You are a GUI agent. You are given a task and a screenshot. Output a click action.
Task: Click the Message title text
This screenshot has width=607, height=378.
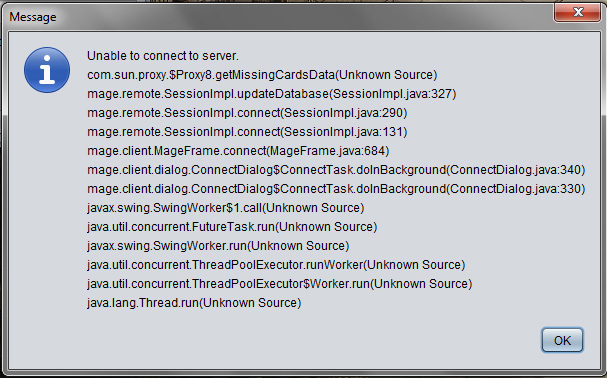coord(33,17)
